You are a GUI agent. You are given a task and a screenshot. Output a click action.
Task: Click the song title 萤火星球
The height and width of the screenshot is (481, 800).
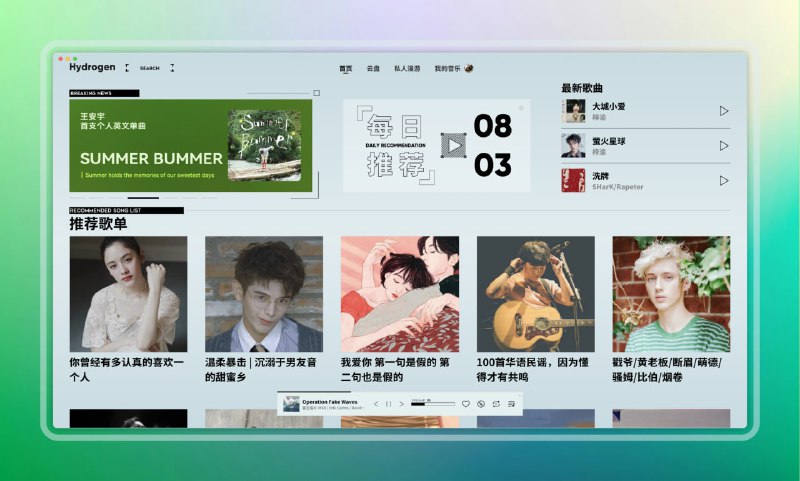(x=608, y=141)
